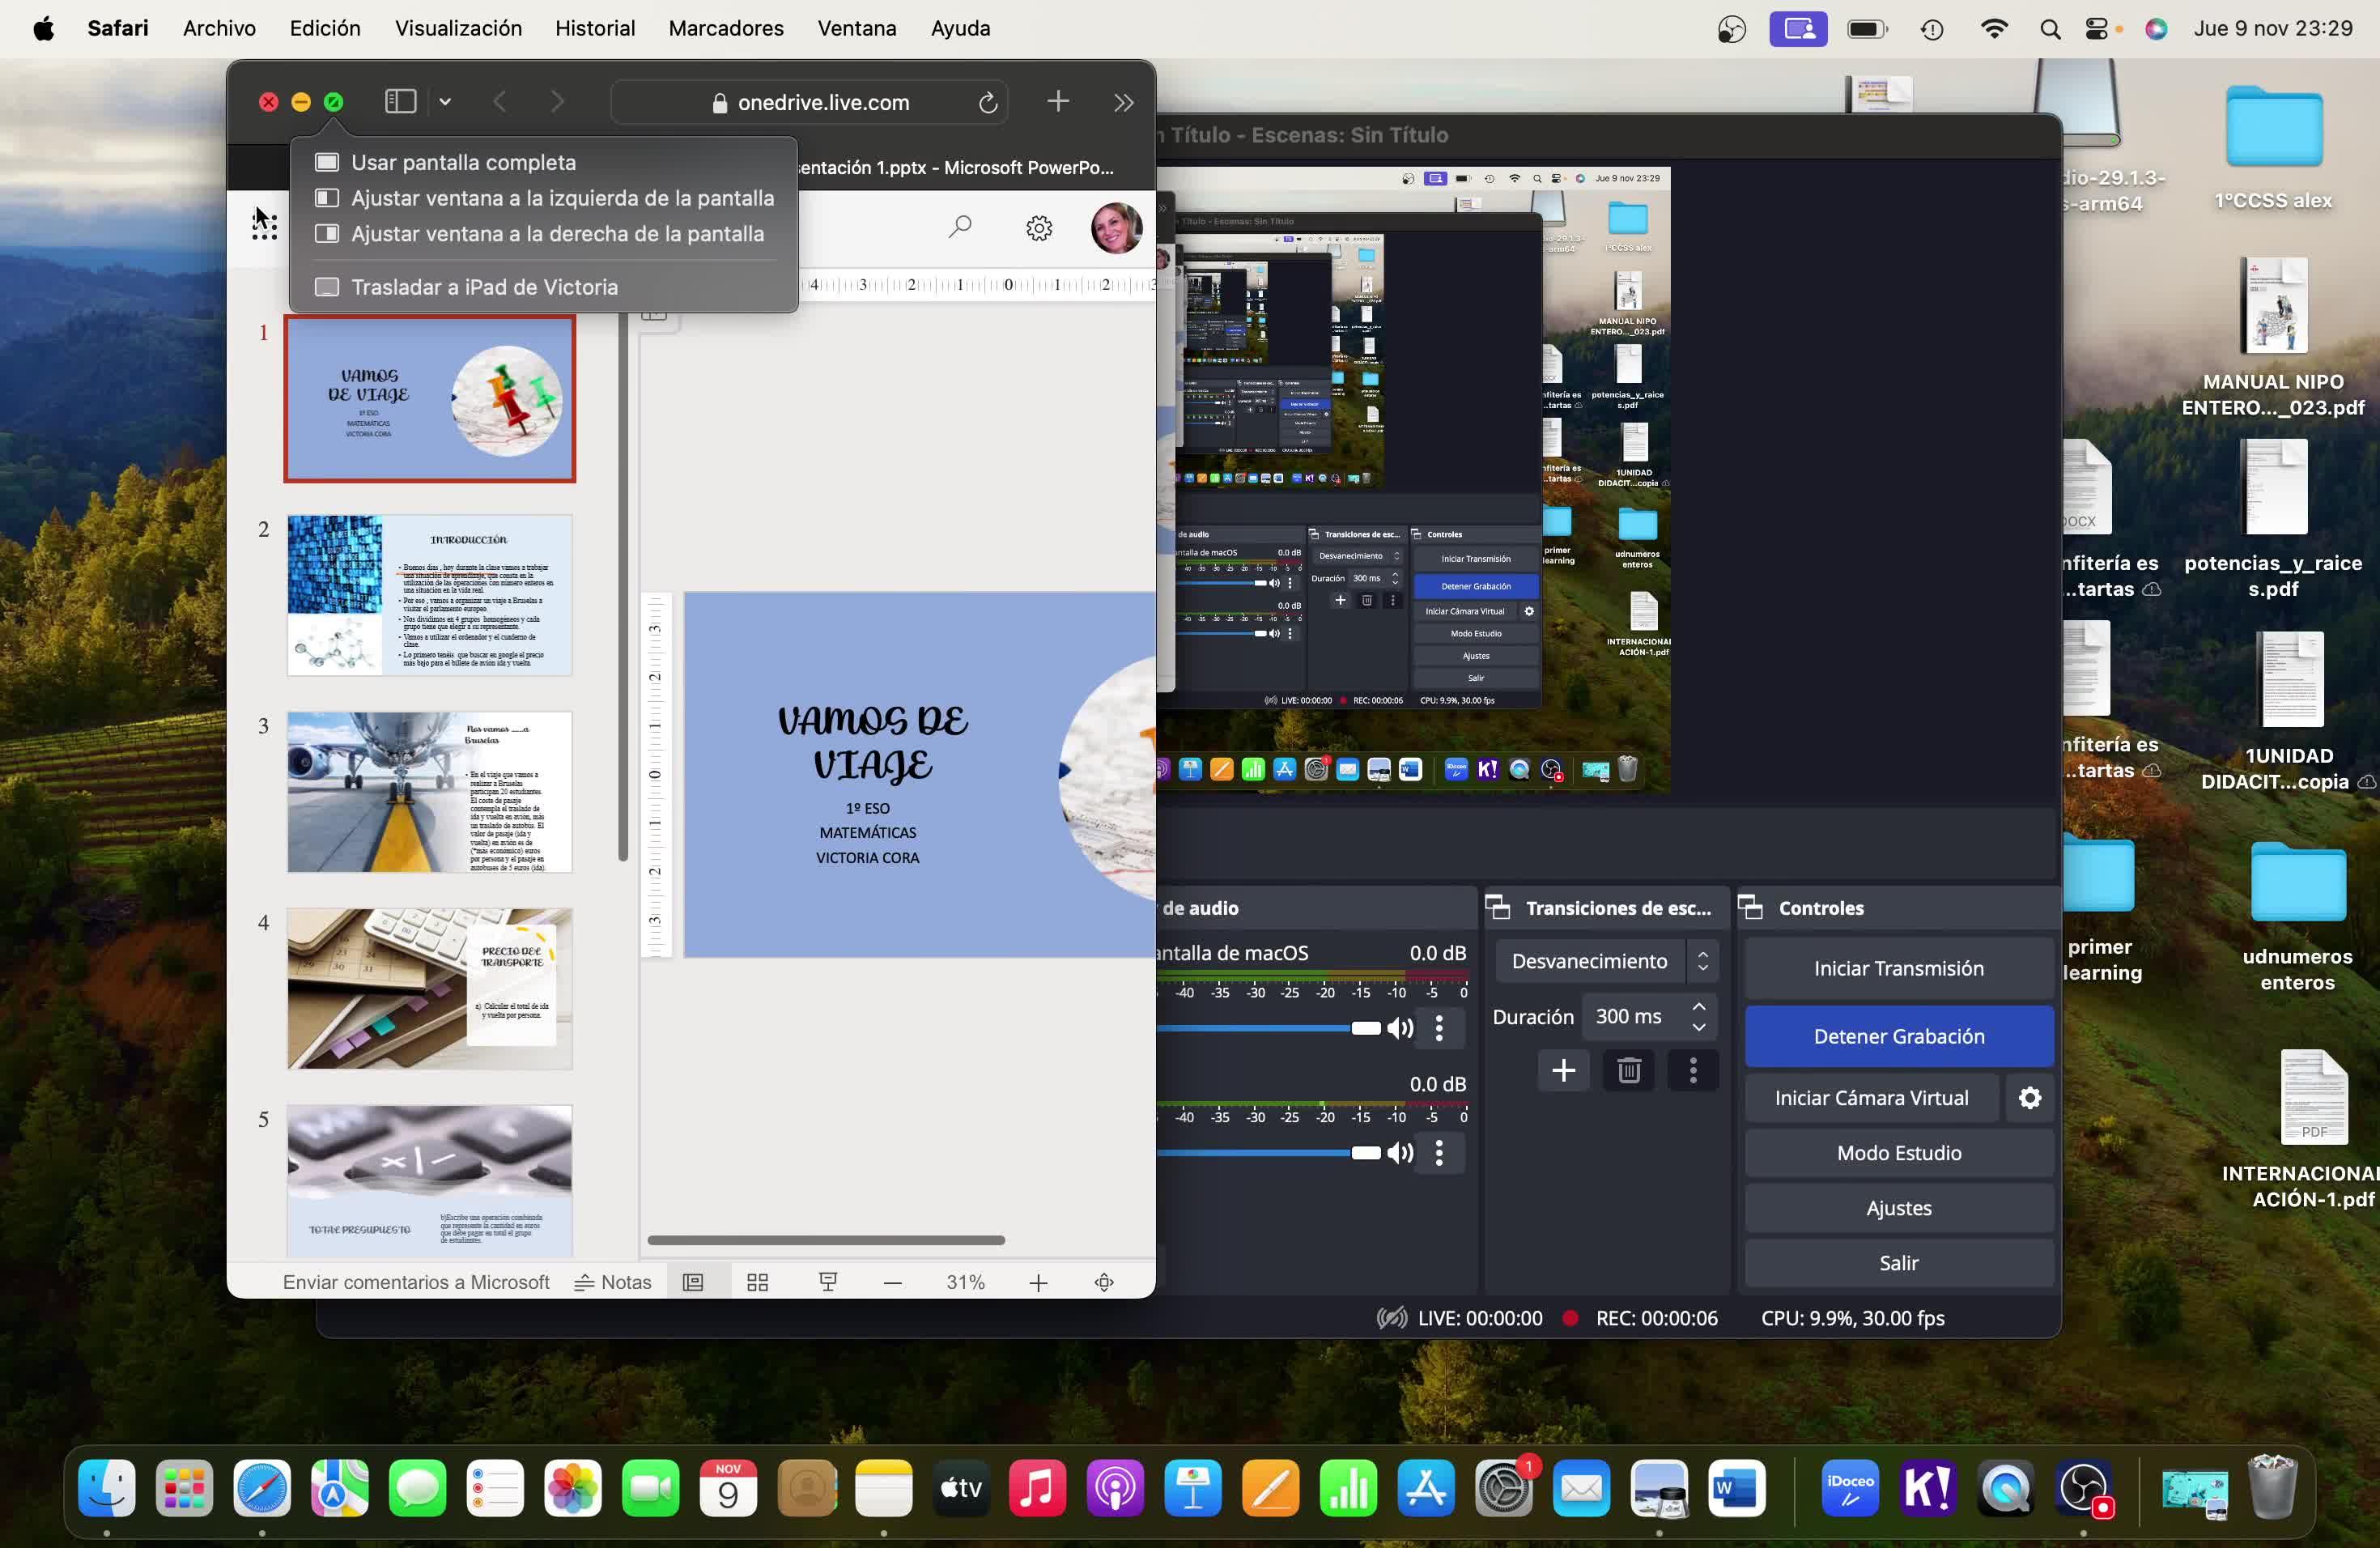Toggle the Safari sidebar button

400,101
